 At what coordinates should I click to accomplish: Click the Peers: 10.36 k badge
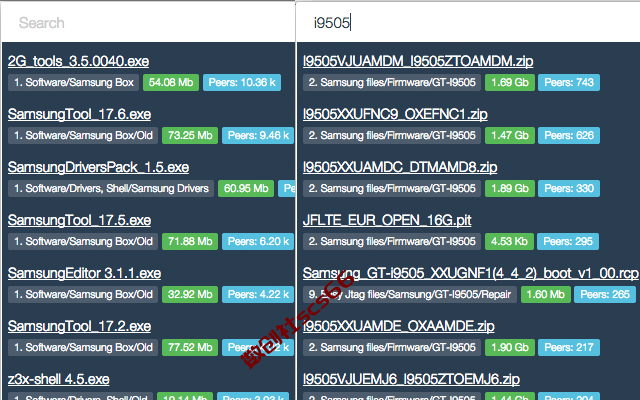pyautogui.click(x=242, y=82)
